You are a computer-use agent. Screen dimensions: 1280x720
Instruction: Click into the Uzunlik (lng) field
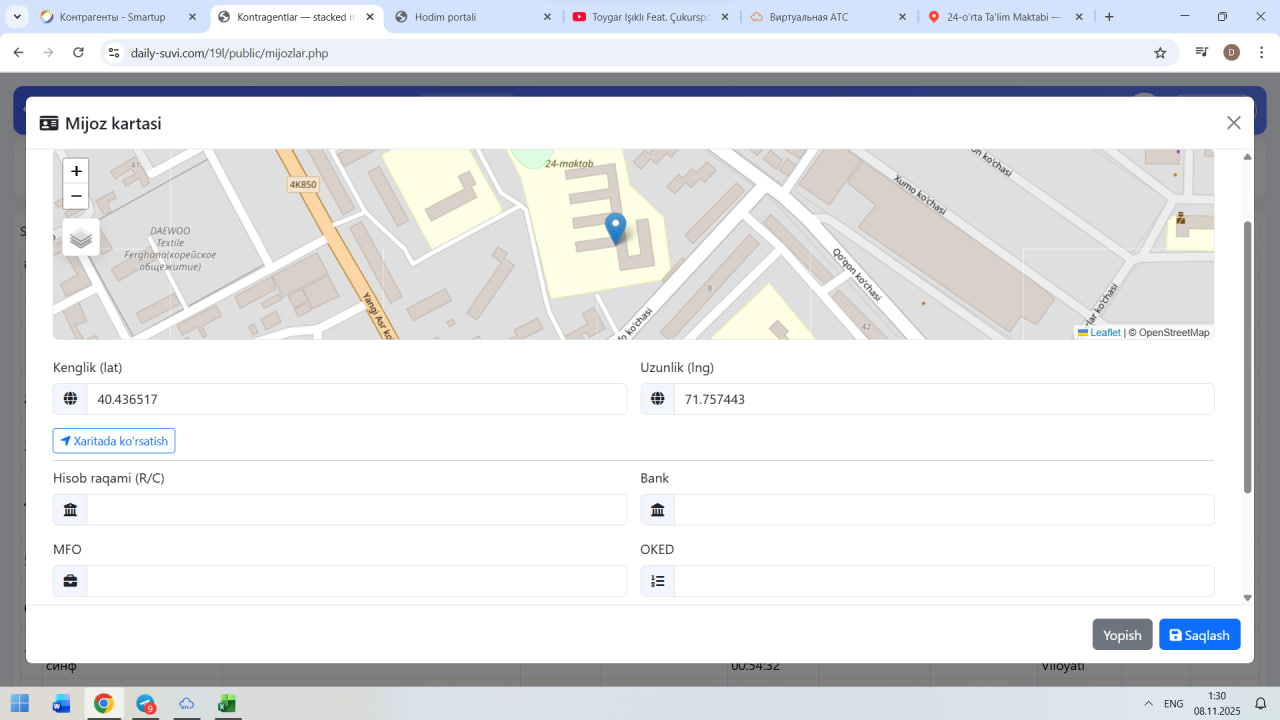coord(943,399)
